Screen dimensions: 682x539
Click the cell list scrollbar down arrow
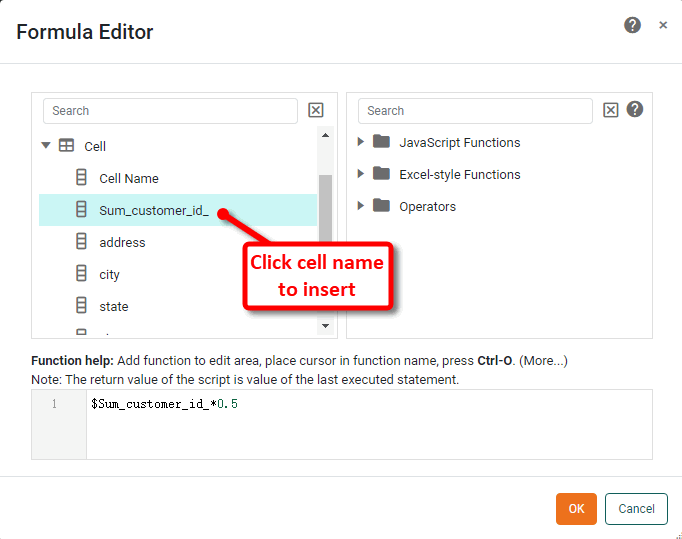(x=325, y=326)
